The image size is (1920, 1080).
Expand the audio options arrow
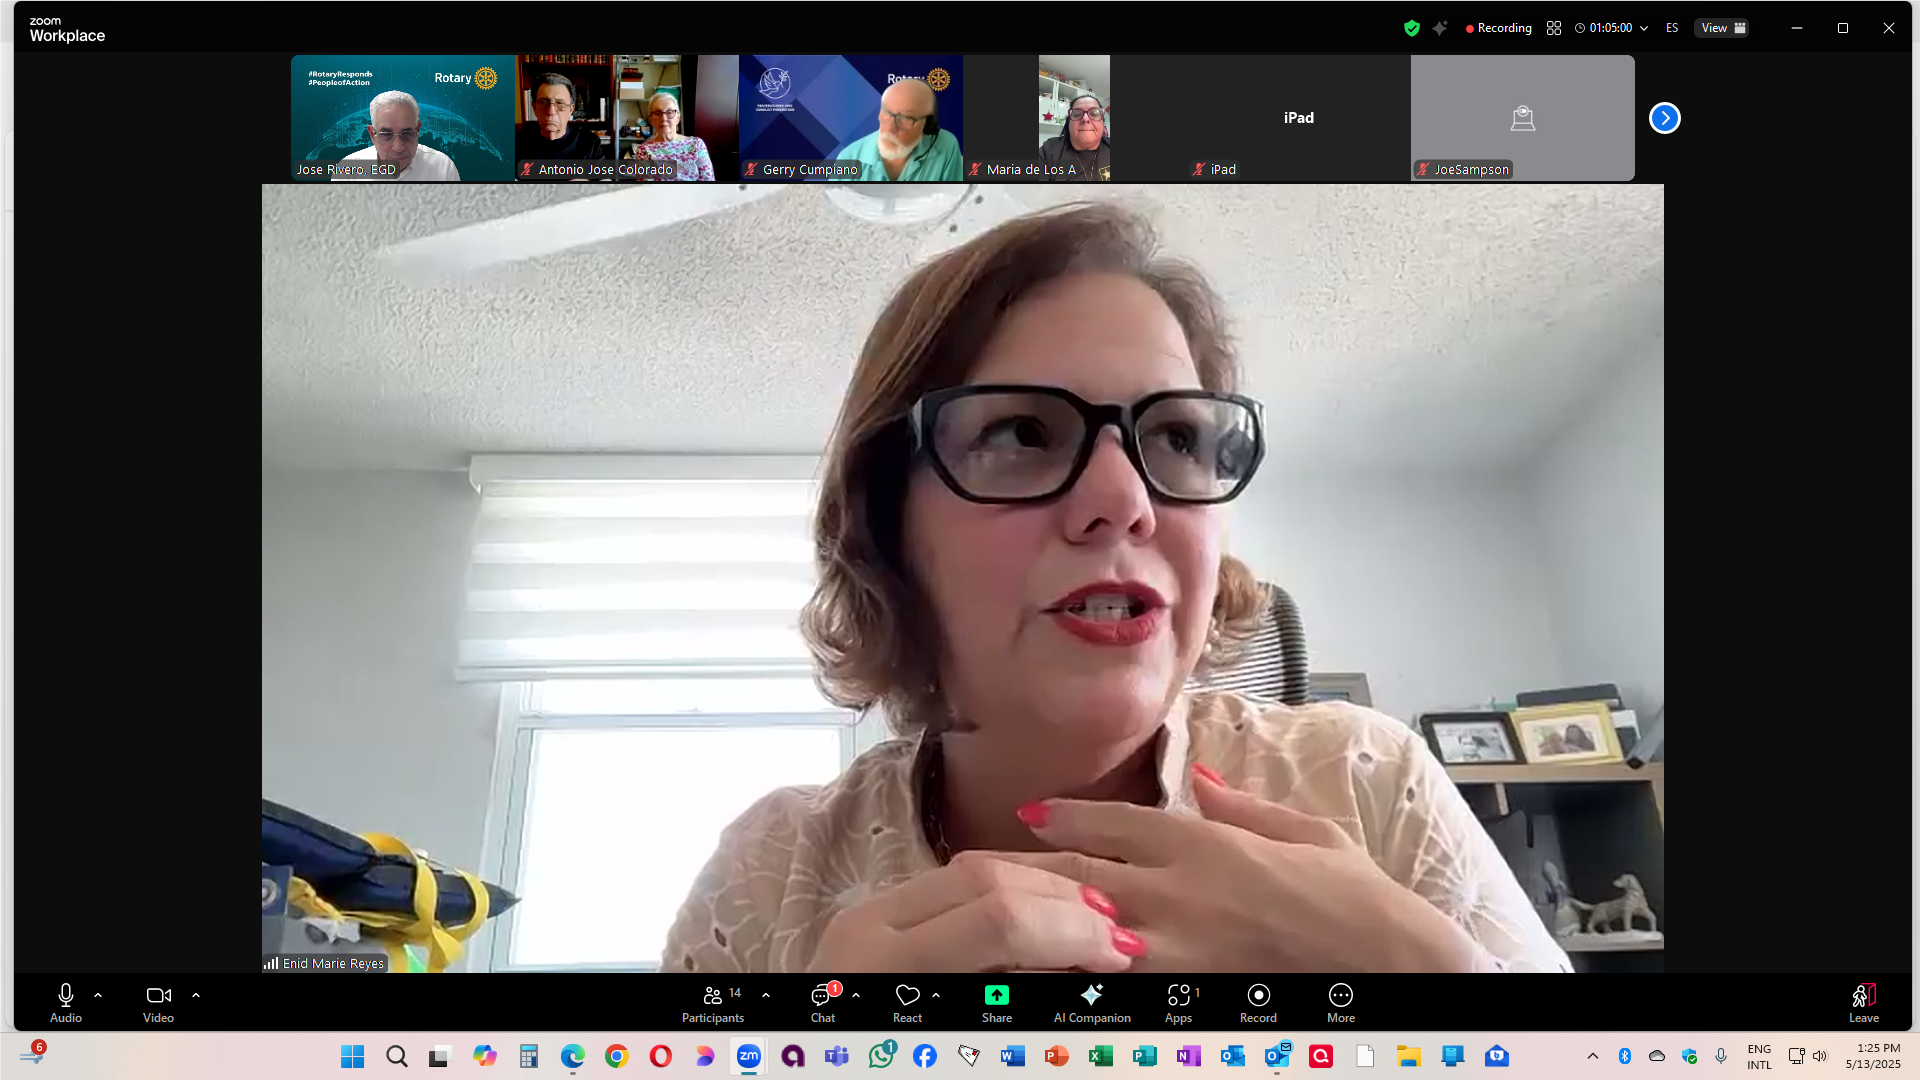pyautogui.click(x=98, y=995)
